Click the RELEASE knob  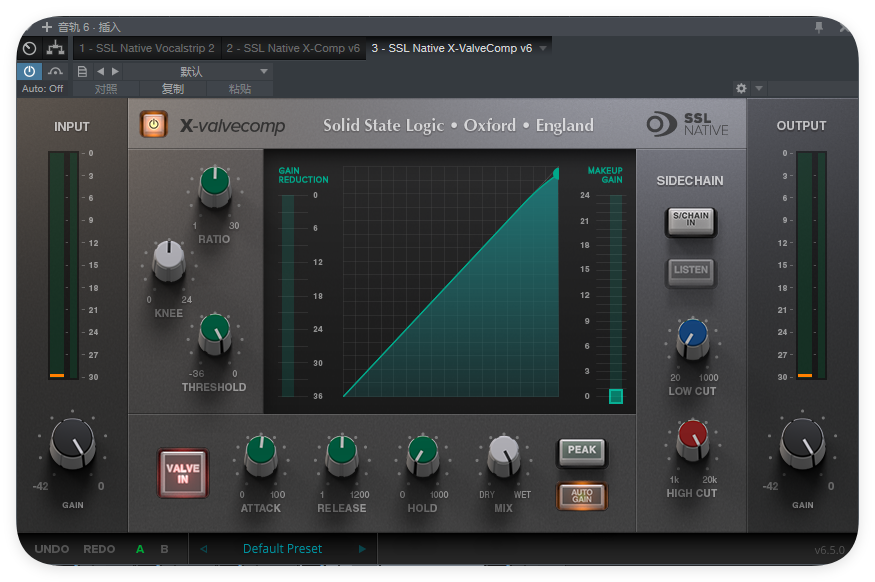(342, 455)
